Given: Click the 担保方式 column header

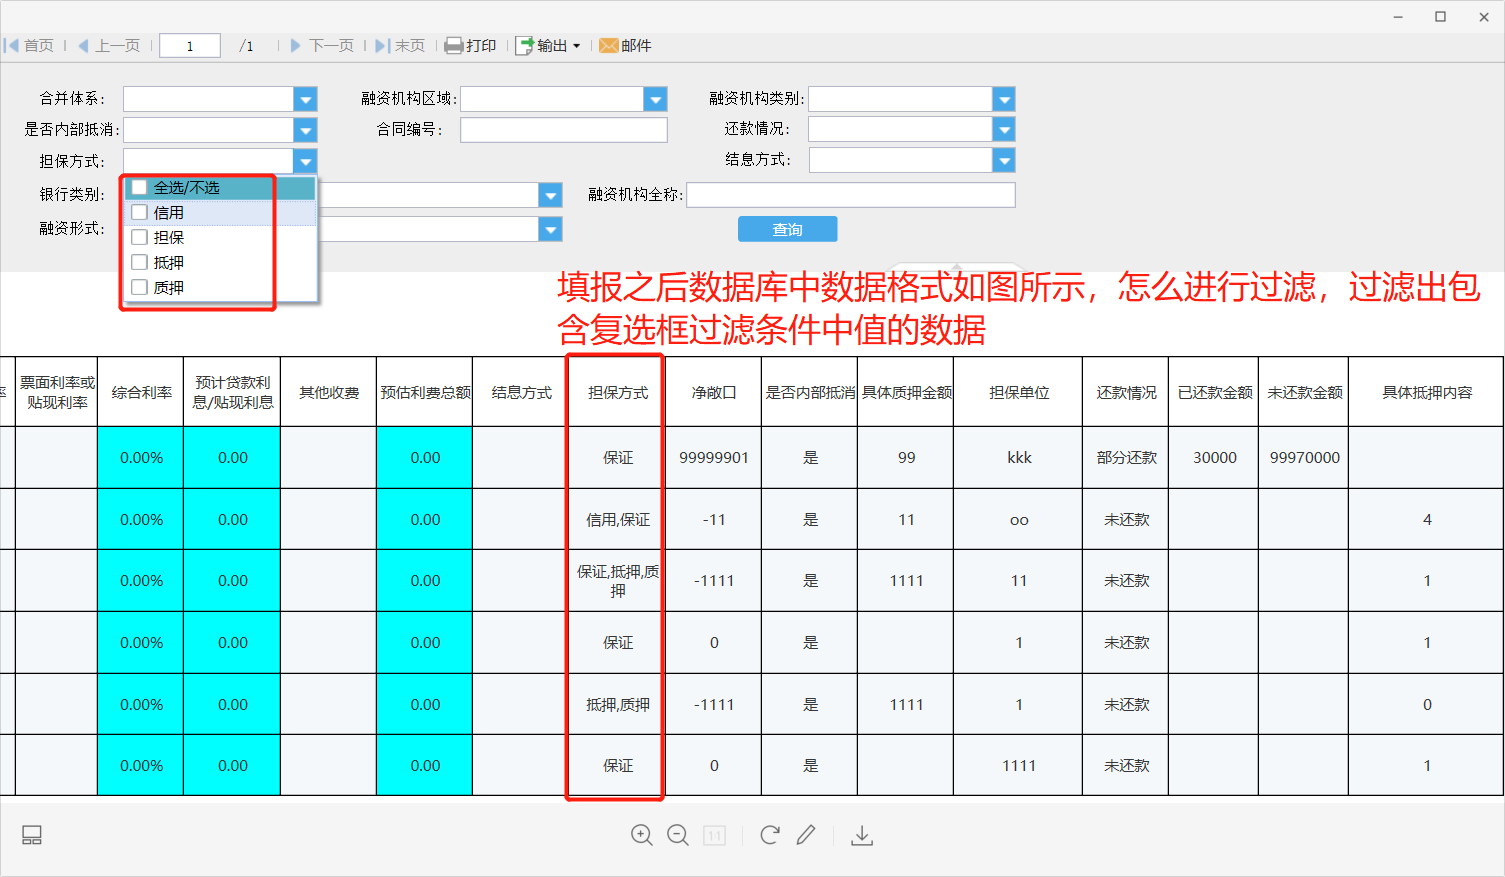Looking at the screenshot, I should pyautogui.click(x=618, y=392).
